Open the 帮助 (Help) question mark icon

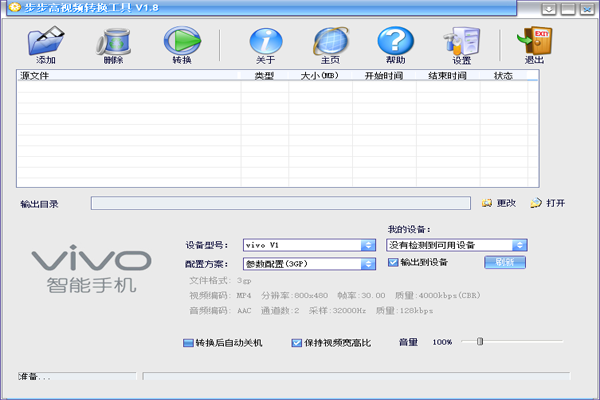[x=395, y=41]
